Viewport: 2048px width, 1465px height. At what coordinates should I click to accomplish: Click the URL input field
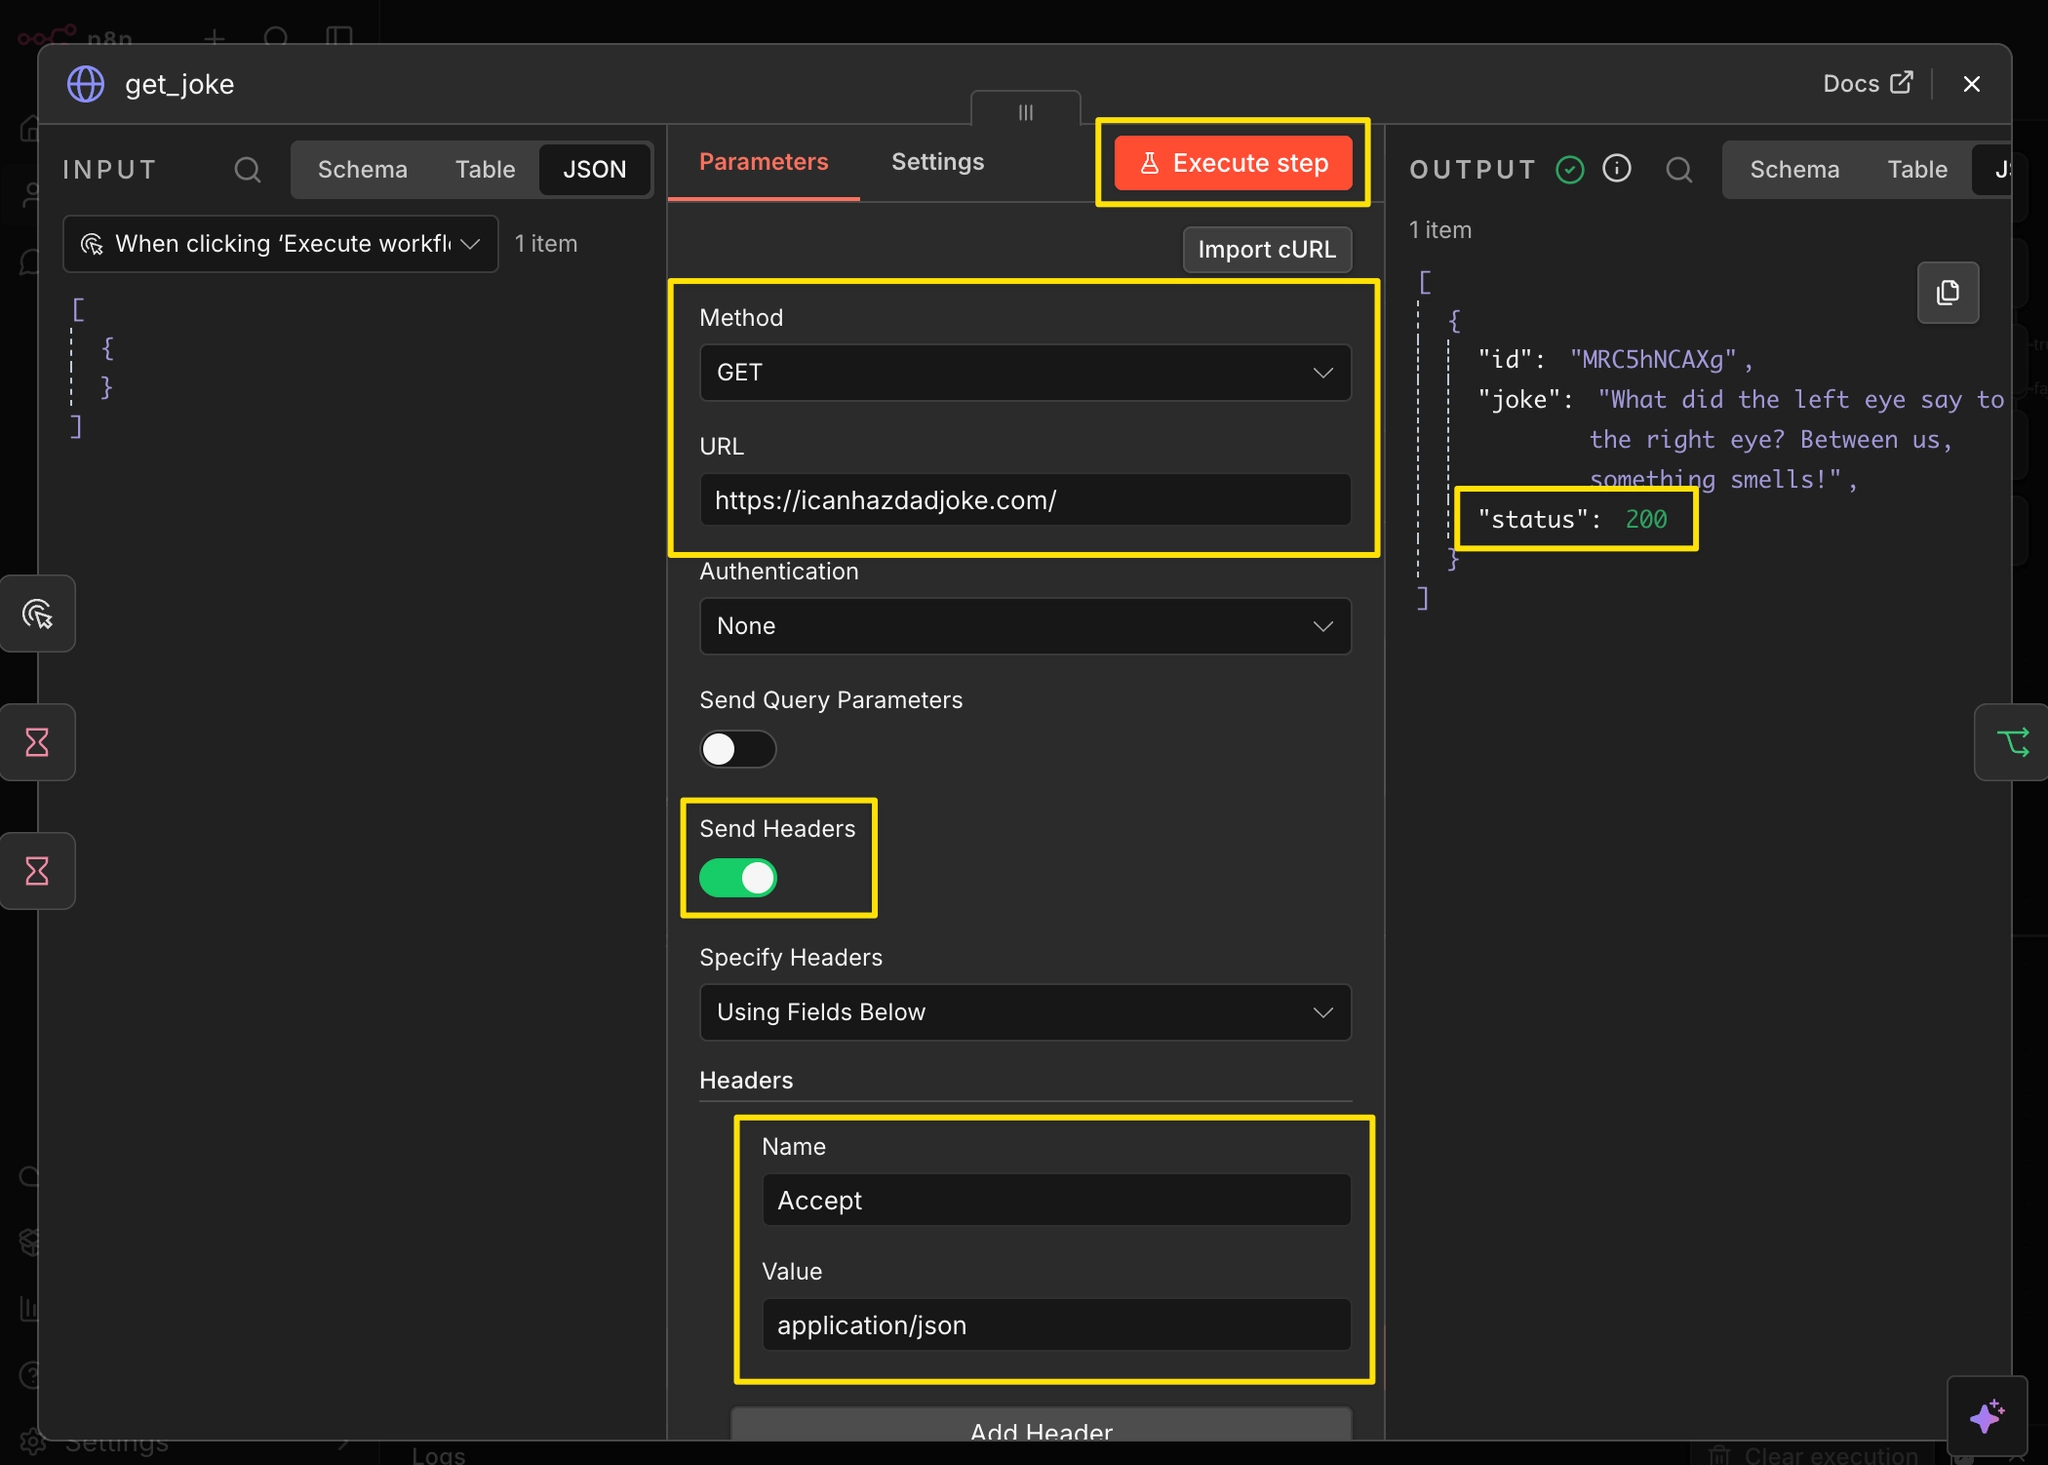click(x=1025, y=500)
